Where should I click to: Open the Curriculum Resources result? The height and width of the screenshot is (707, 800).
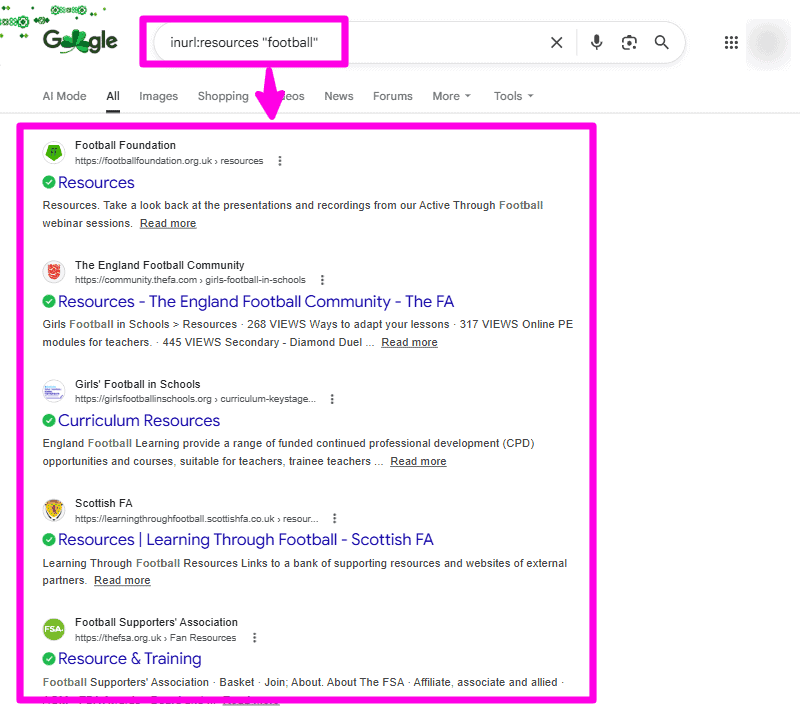tap(139, 420)
